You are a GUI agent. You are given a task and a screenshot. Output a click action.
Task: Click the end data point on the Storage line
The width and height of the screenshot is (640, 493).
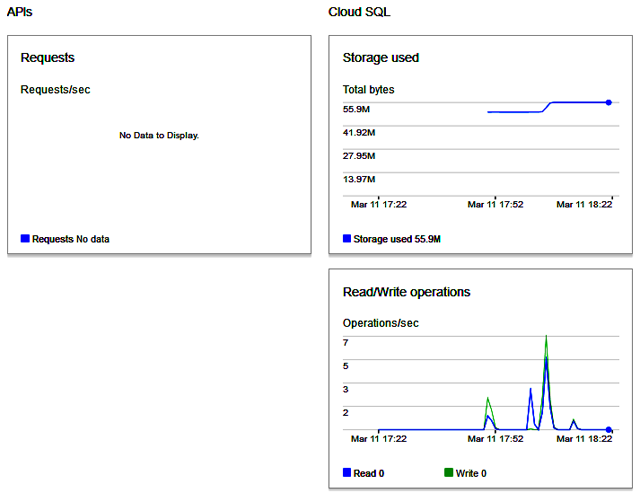point(609,102)
